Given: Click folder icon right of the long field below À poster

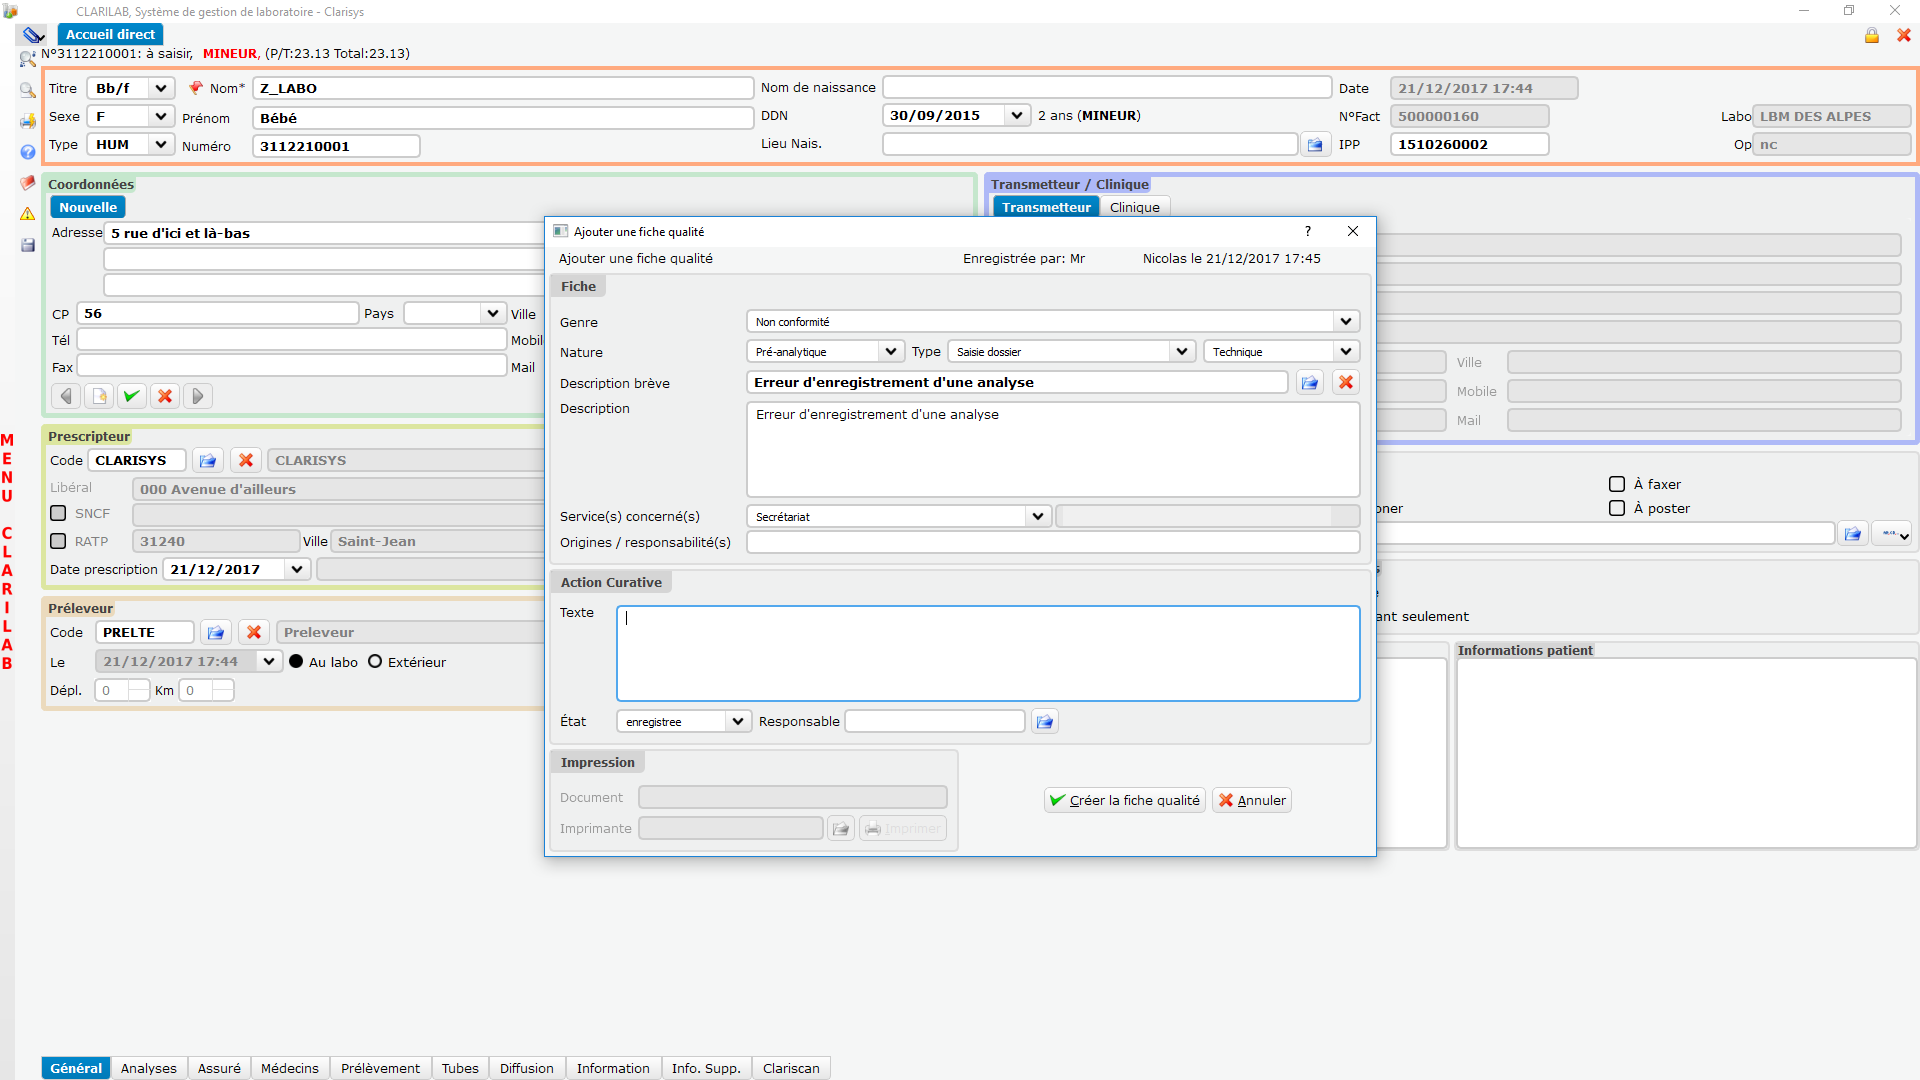Looking at the screenshot, I should [1853, 535].
